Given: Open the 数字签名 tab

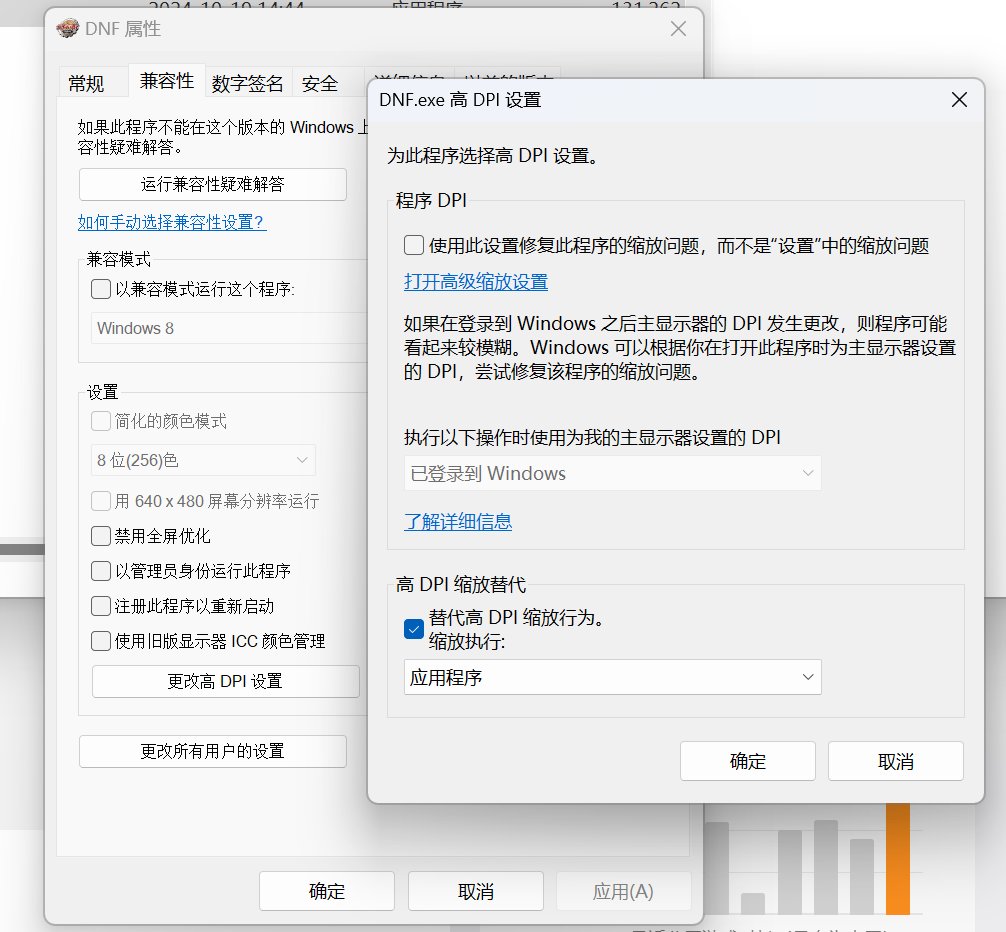Looking at the screenshot, I should [x=248, y=83].
